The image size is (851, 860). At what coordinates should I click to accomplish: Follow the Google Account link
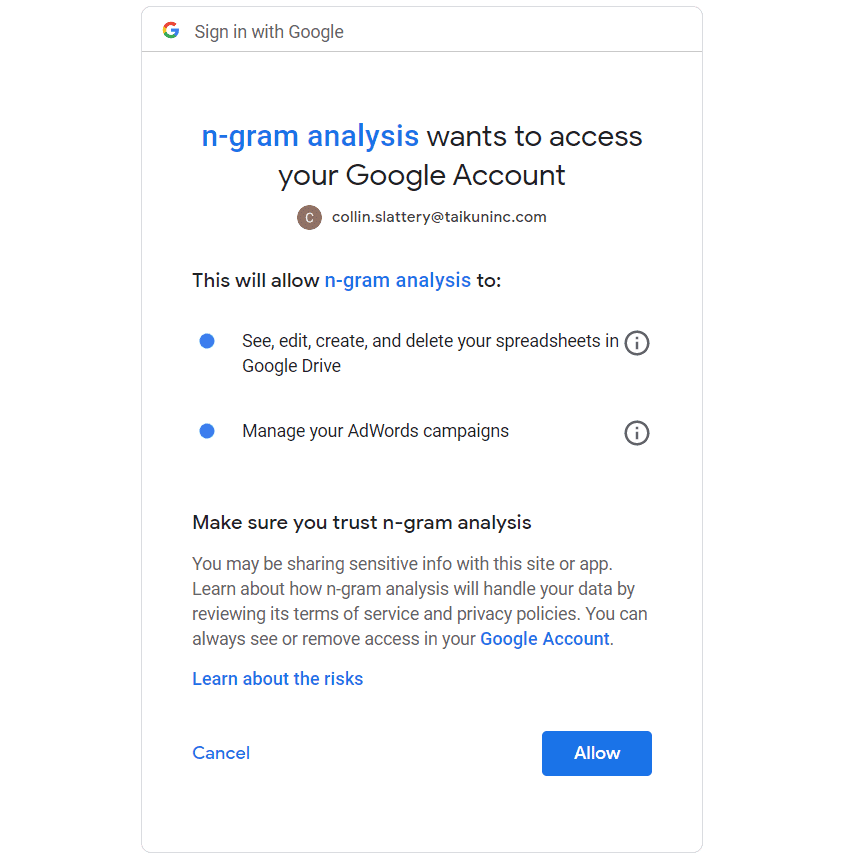544,639
